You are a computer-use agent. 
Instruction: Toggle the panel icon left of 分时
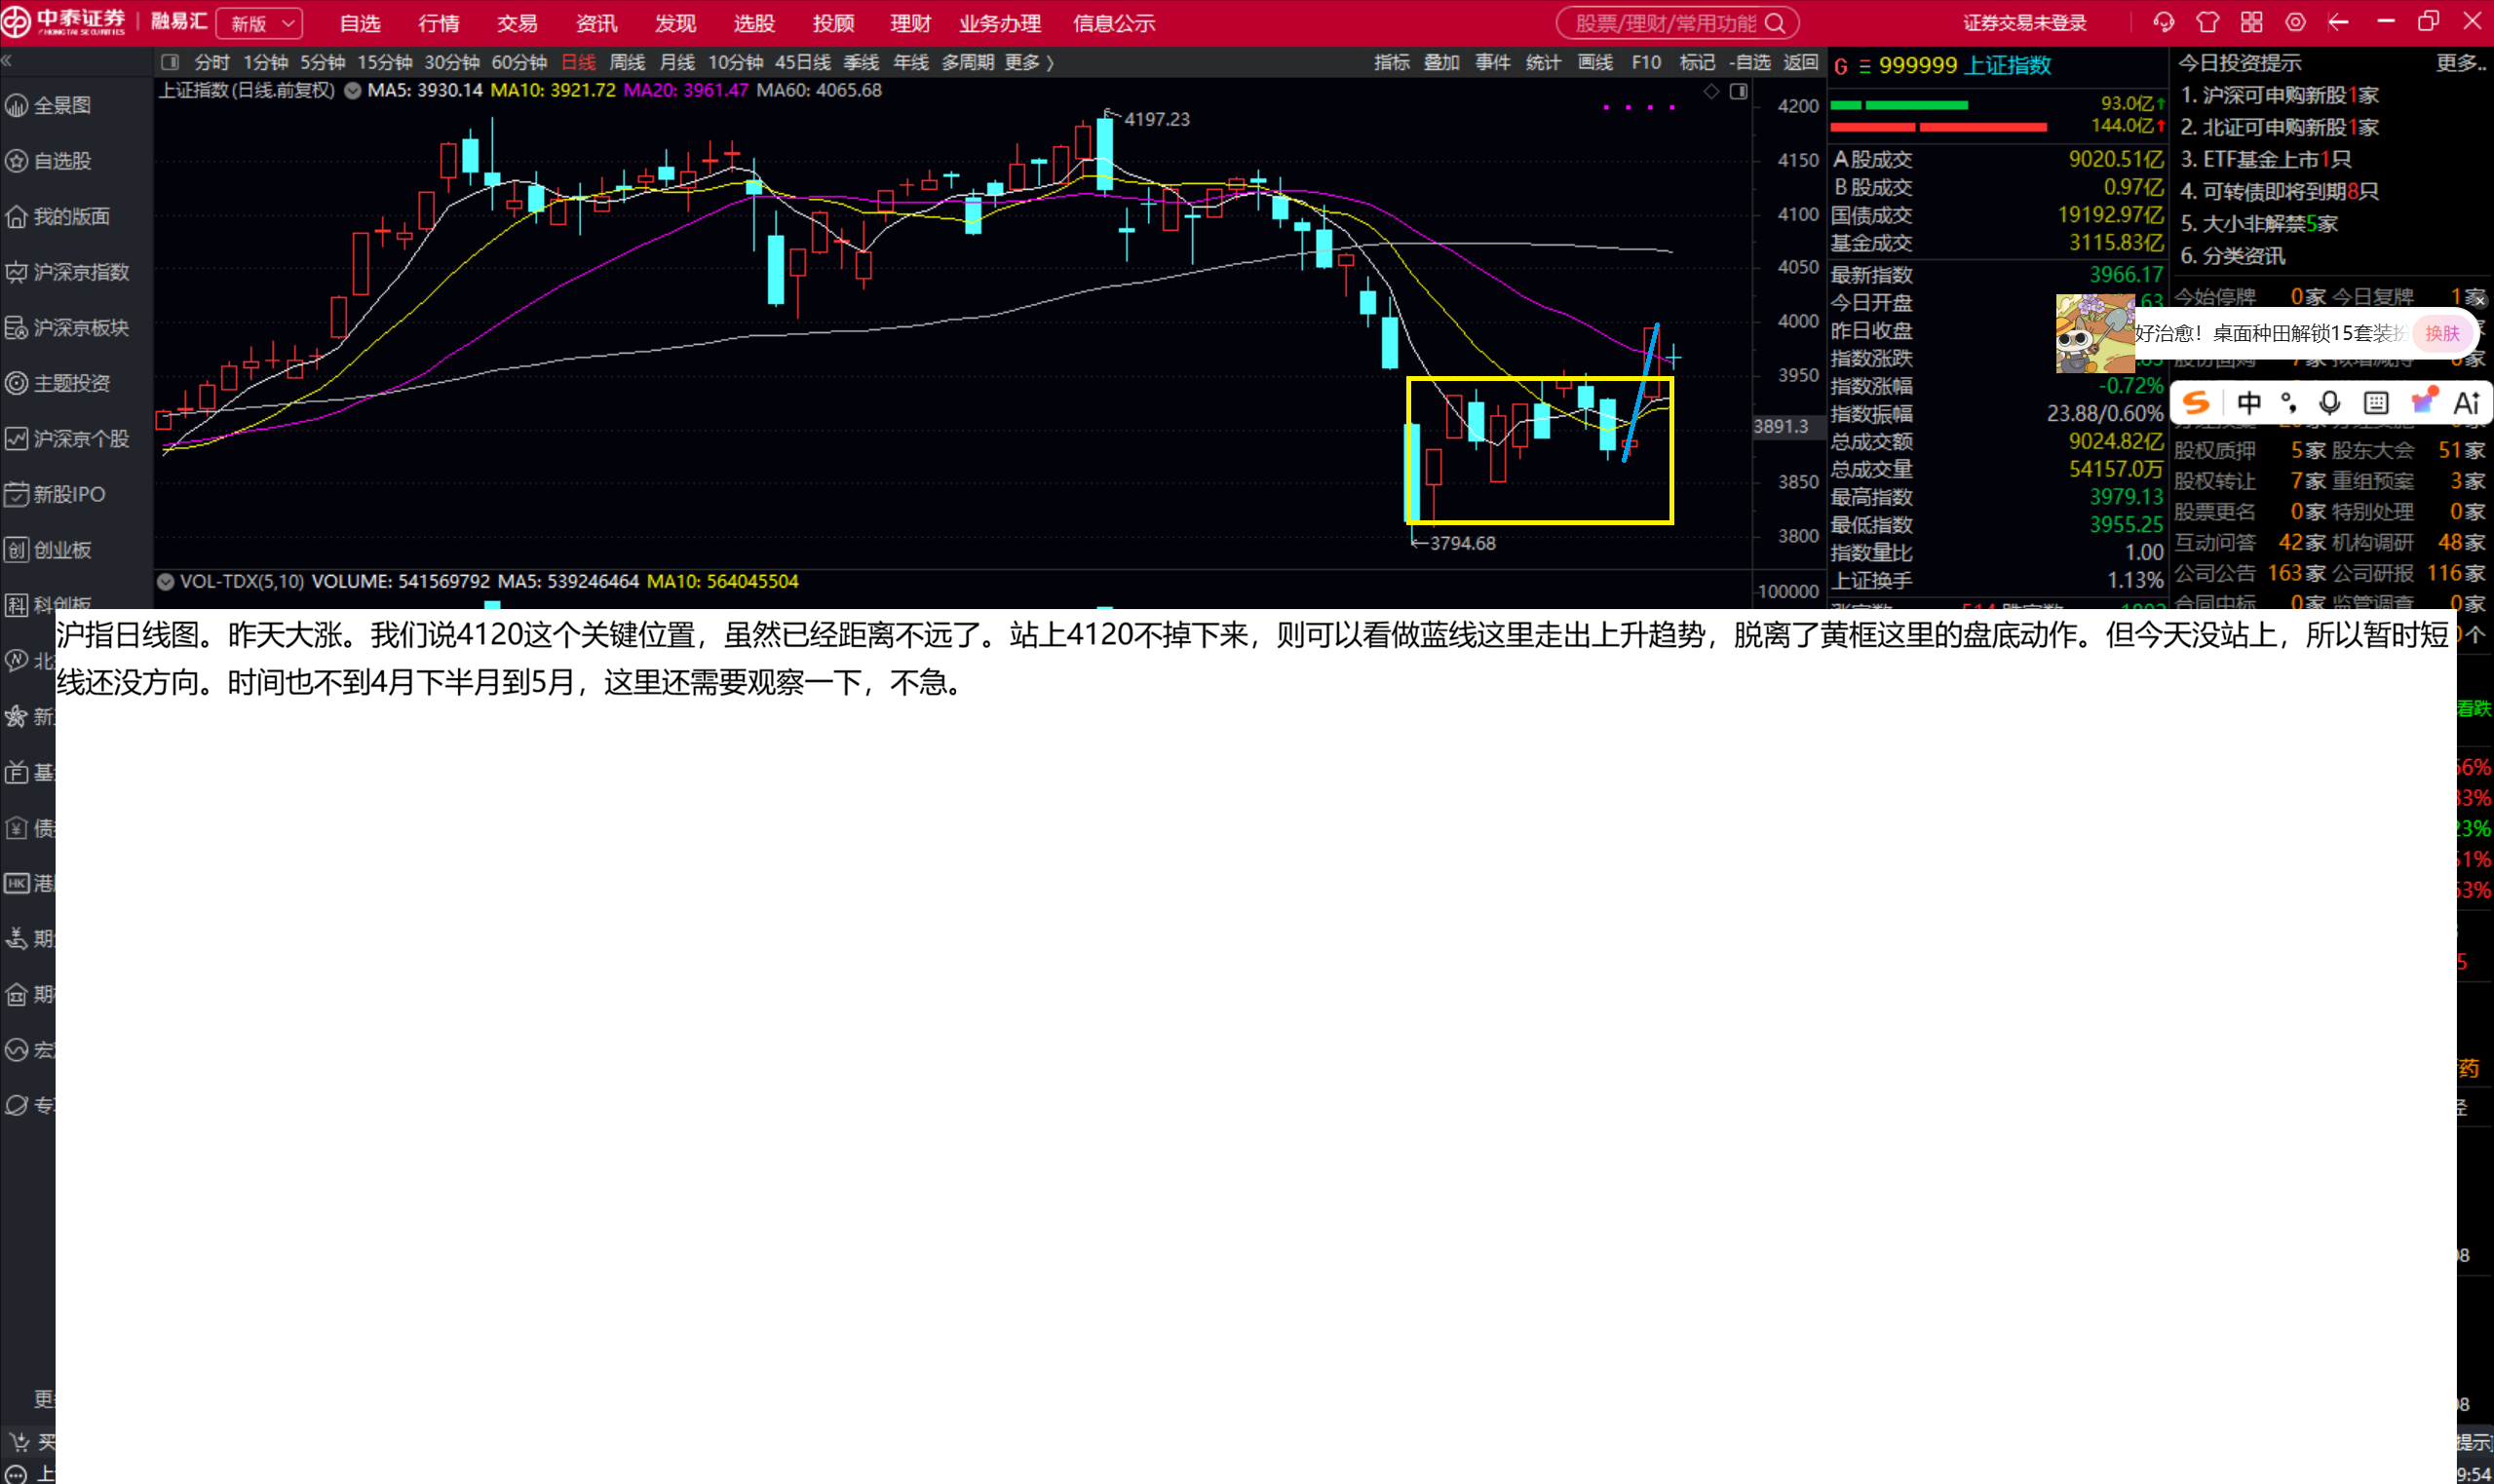pyautogui.click(x=170, y=62)
